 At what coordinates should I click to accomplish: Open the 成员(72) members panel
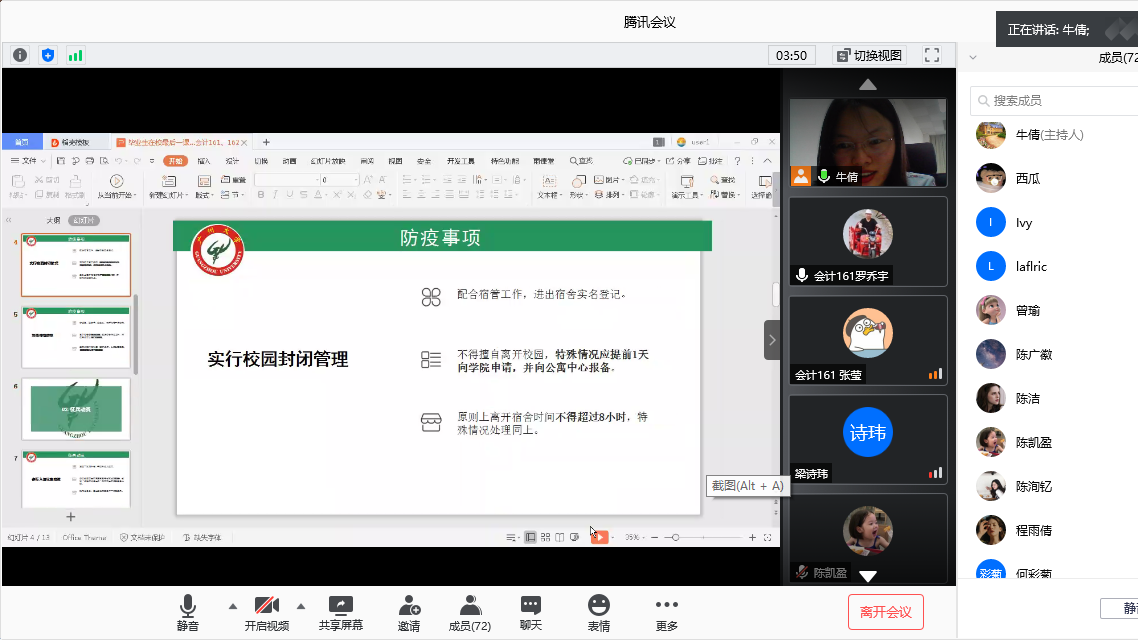(468, 612)
